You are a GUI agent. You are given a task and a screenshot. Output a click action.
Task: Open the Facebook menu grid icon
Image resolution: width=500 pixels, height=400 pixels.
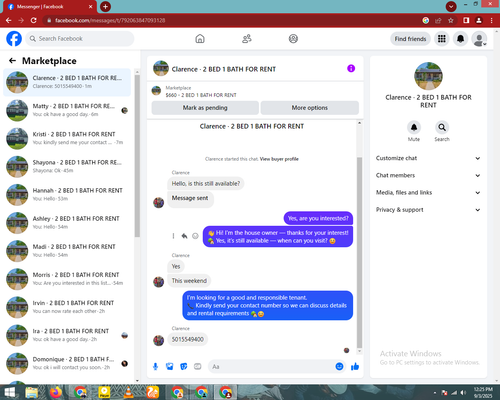(x=442, y=39)
